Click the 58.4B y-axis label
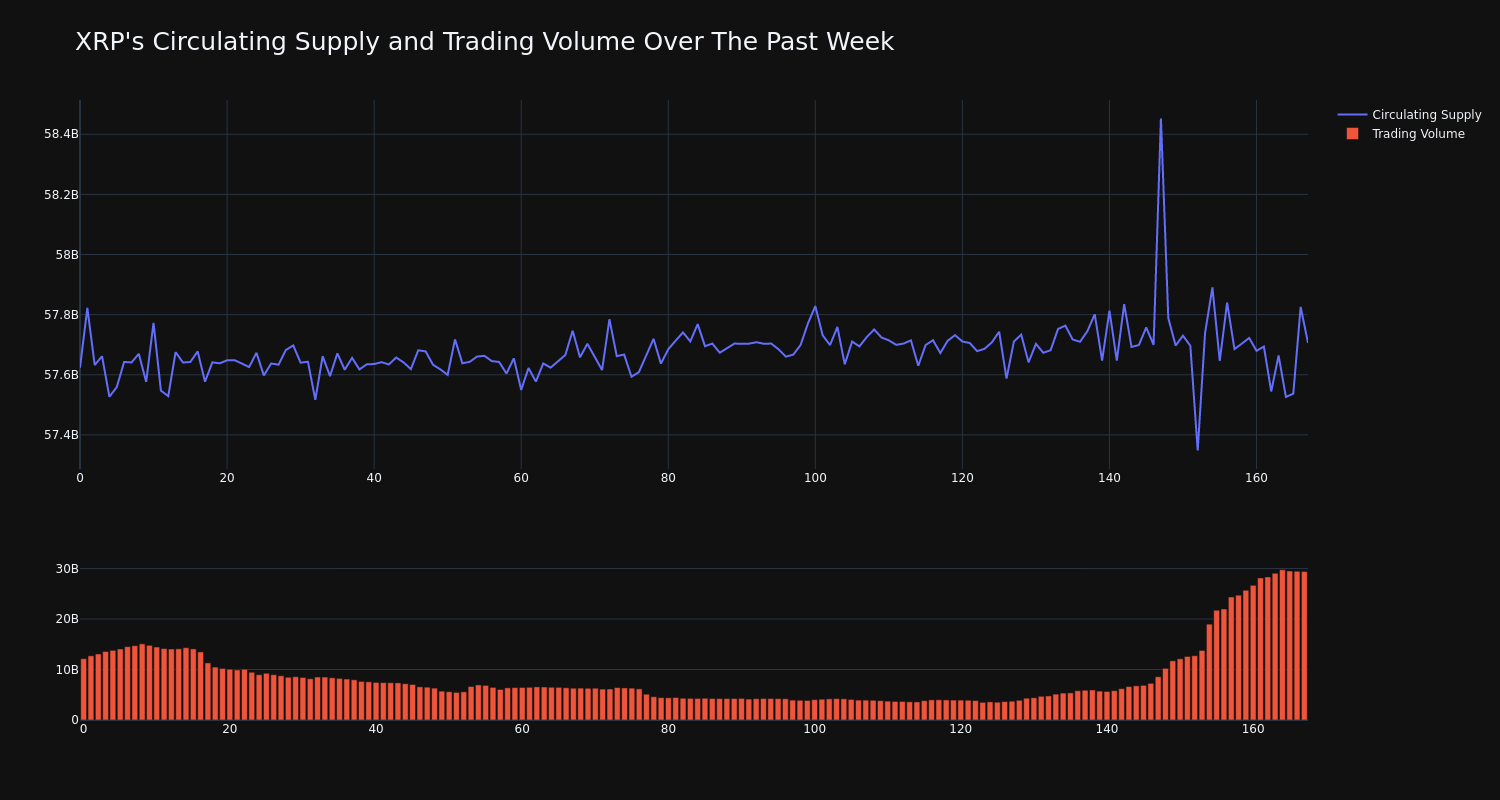The height and width of the screenshot is (800, 1500). [x=61, y=134]
